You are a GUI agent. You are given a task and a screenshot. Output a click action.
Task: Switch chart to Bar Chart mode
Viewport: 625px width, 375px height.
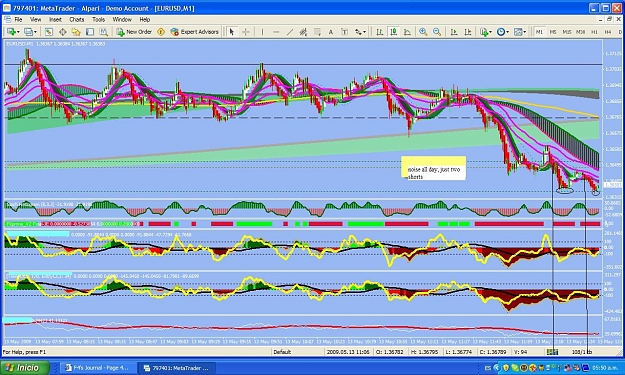click(380, 32)
